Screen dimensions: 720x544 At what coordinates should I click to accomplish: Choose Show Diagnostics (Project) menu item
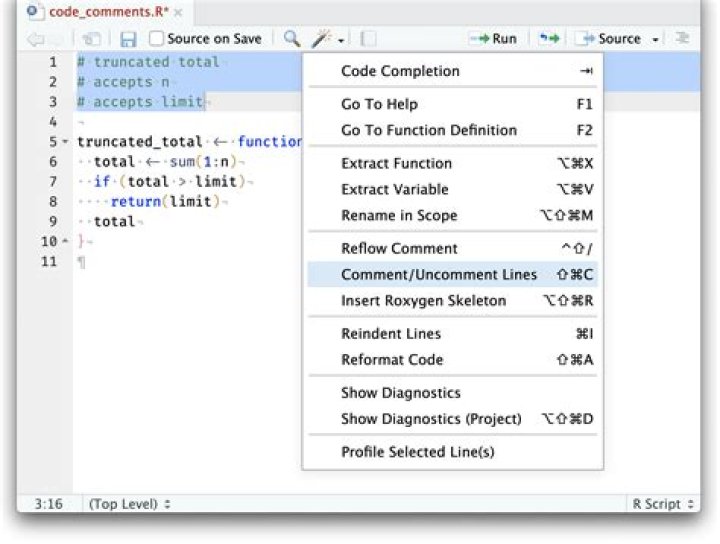pos(452,419)
